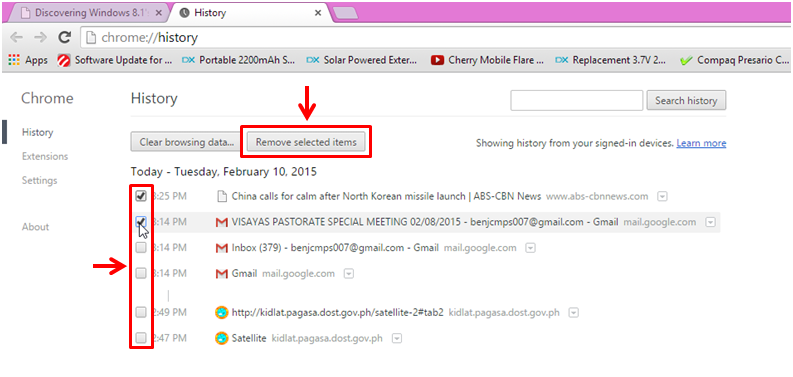Click the Search history button

tap(686, 100)
